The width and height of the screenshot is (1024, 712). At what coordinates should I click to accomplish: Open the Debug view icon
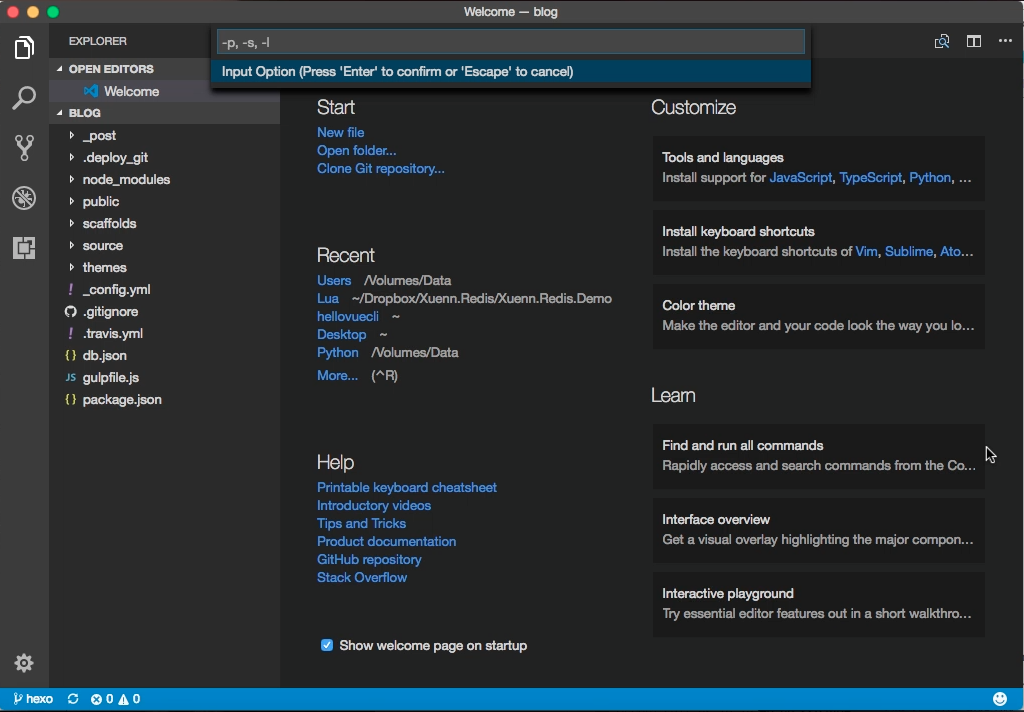pyautogui.click(x=24, y=198)
